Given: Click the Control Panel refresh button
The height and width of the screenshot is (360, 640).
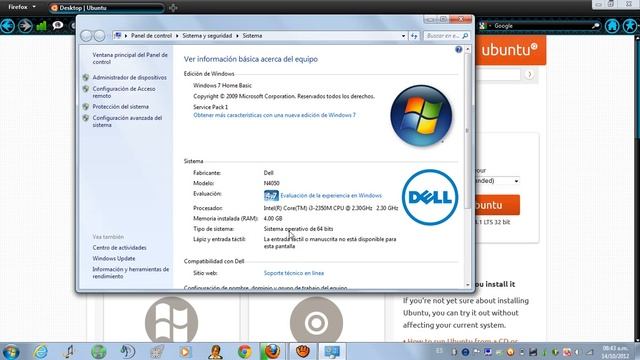Looking at the screenshot, I should click(x=414, y=36).
